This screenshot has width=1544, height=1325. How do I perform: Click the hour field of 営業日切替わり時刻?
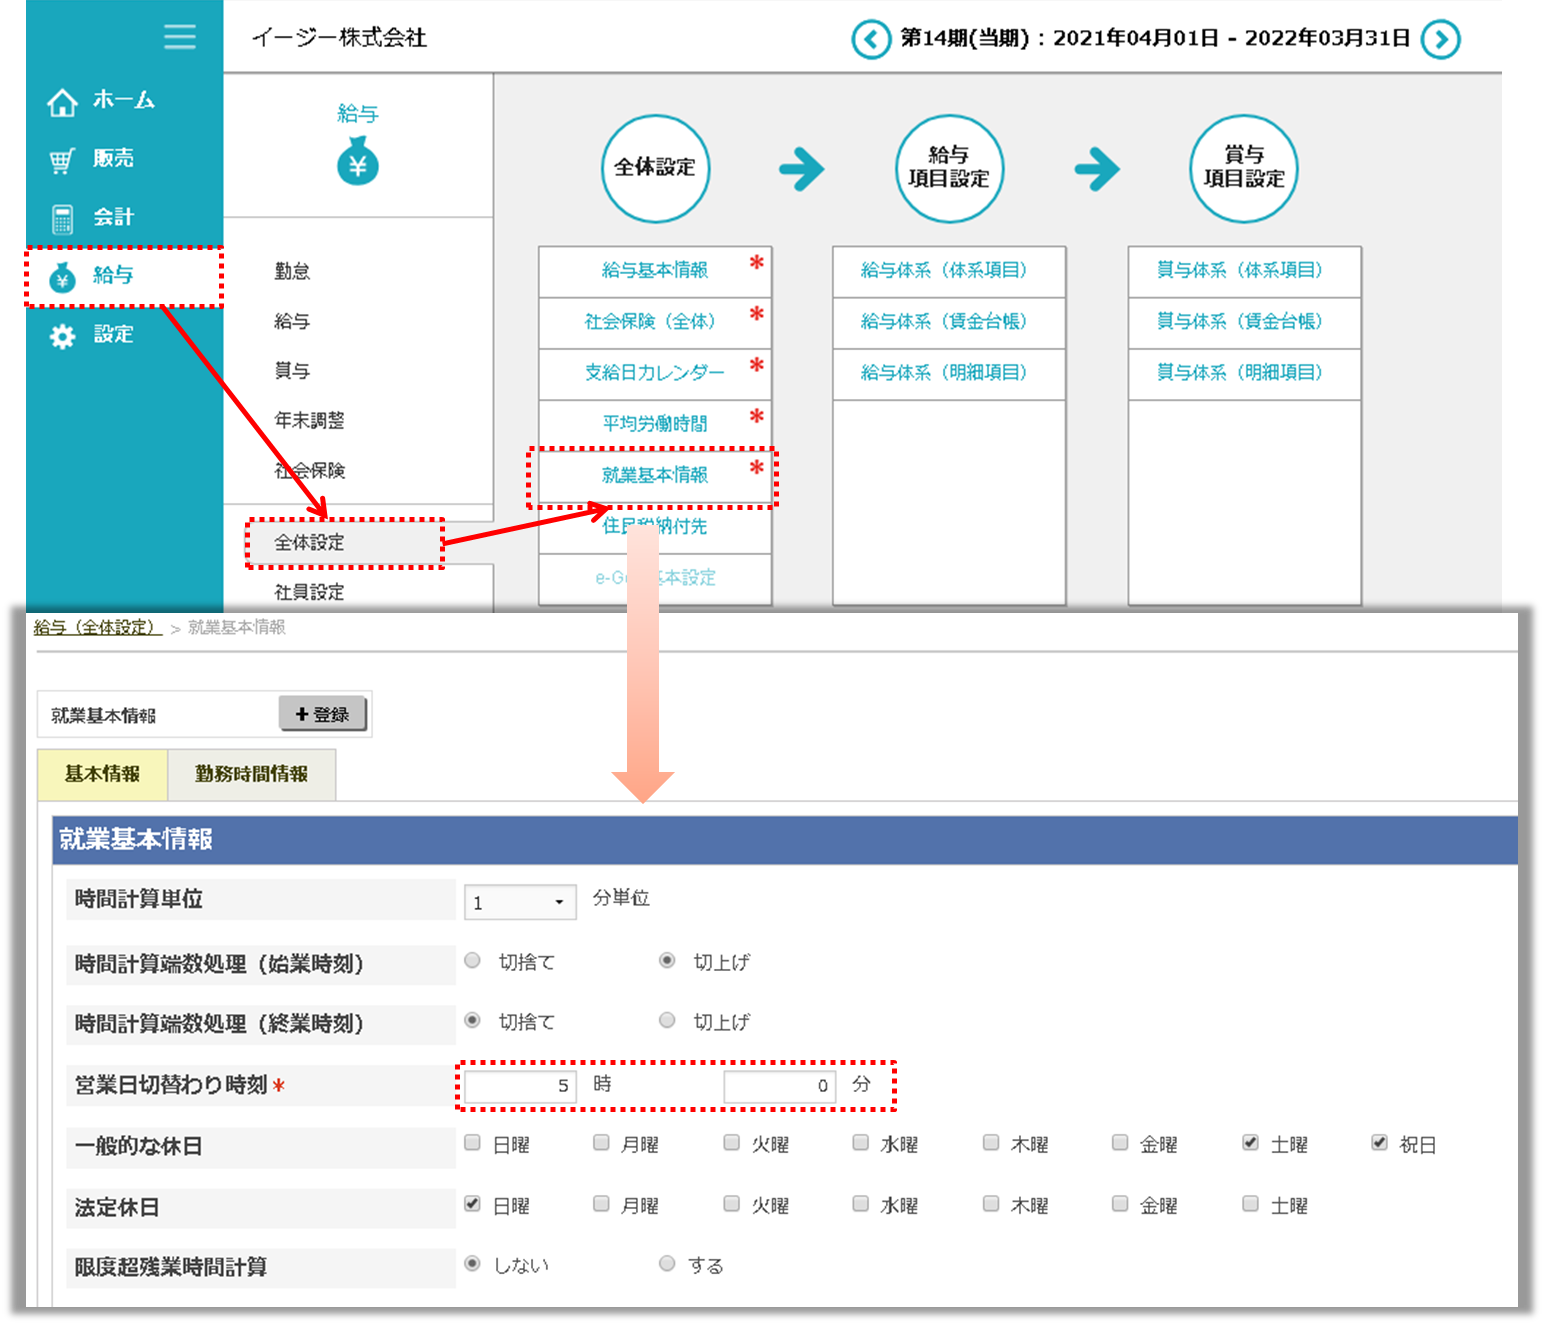520,1086
